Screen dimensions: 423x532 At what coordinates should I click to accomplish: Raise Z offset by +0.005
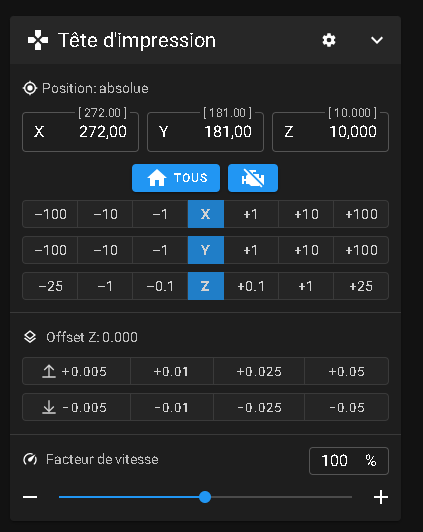click(x=76, y=371)
